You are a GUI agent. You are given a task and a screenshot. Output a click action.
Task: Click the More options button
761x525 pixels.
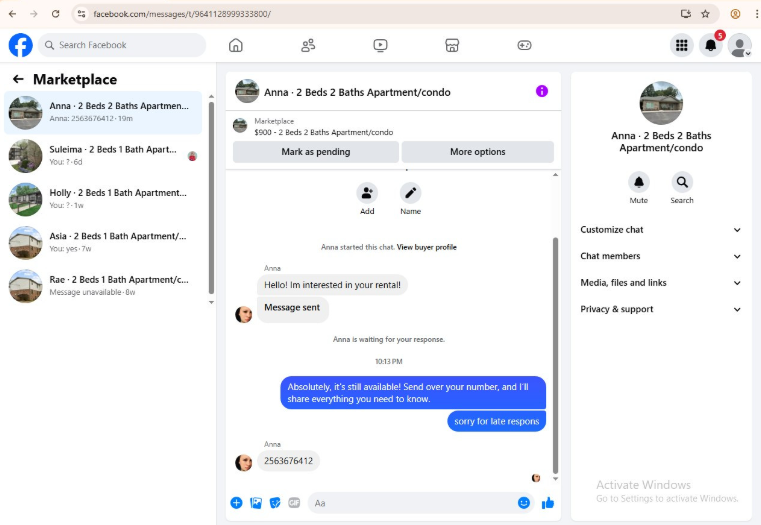[478, 152]
